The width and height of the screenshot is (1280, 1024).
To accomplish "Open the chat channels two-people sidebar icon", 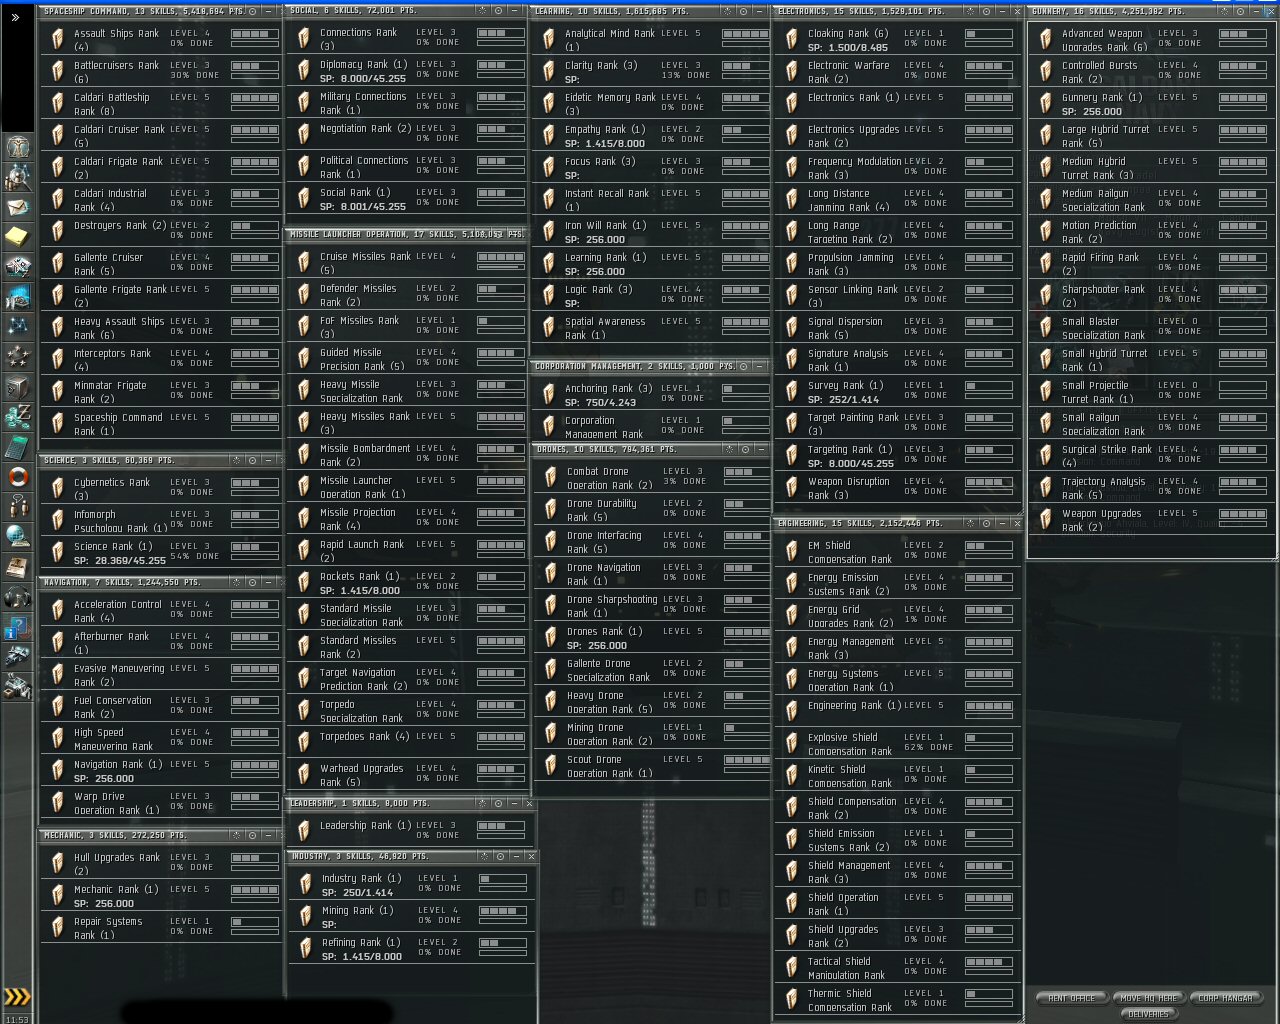I will pyautogui.click(x=17, y=506).
